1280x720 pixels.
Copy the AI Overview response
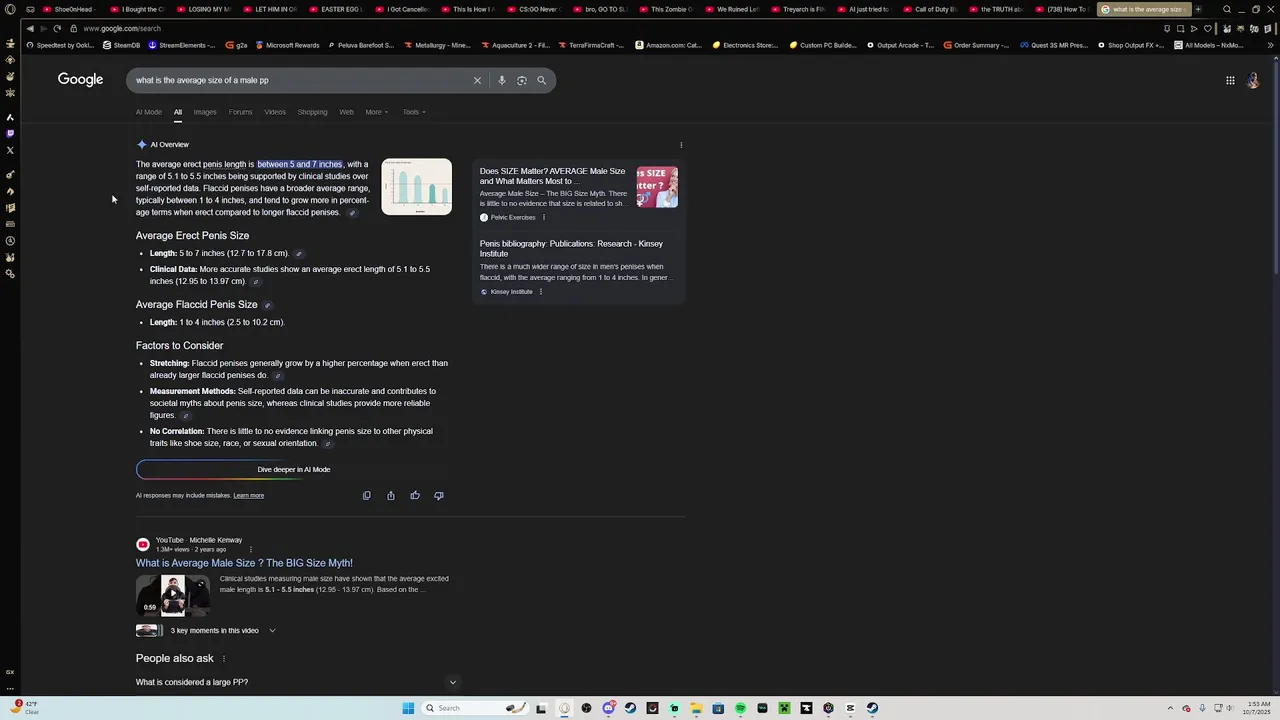[x=367, y=495]
